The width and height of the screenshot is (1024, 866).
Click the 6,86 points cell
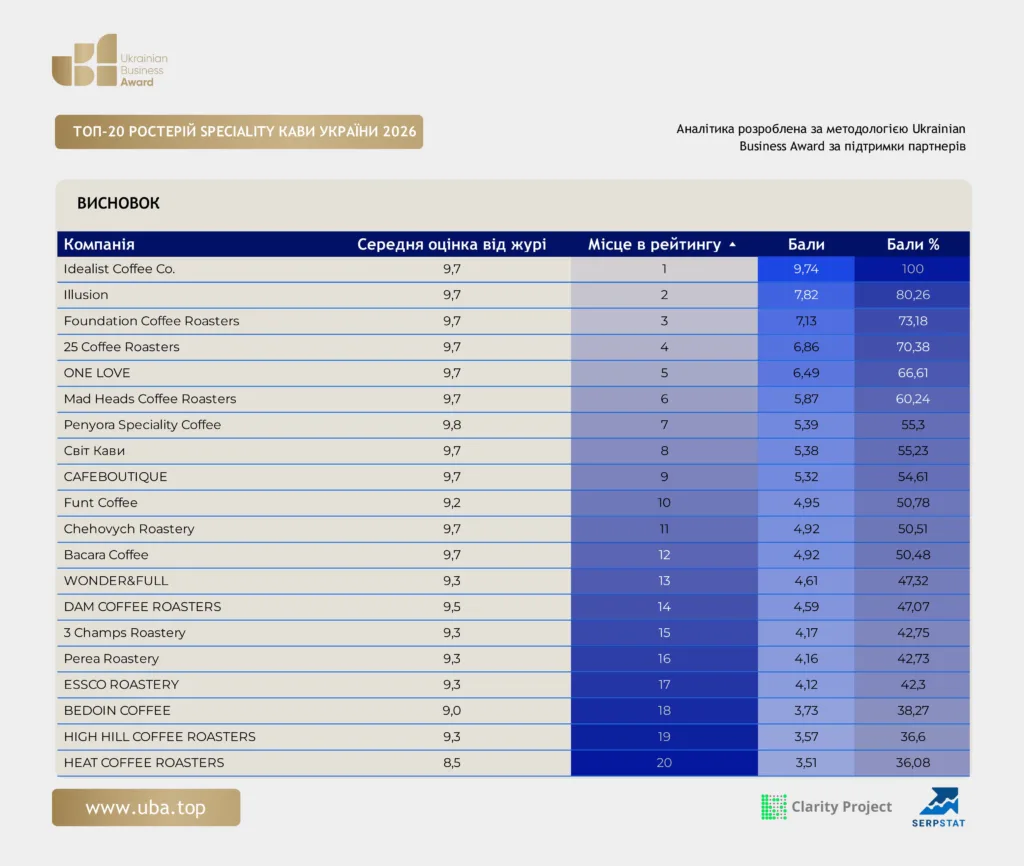806,347
